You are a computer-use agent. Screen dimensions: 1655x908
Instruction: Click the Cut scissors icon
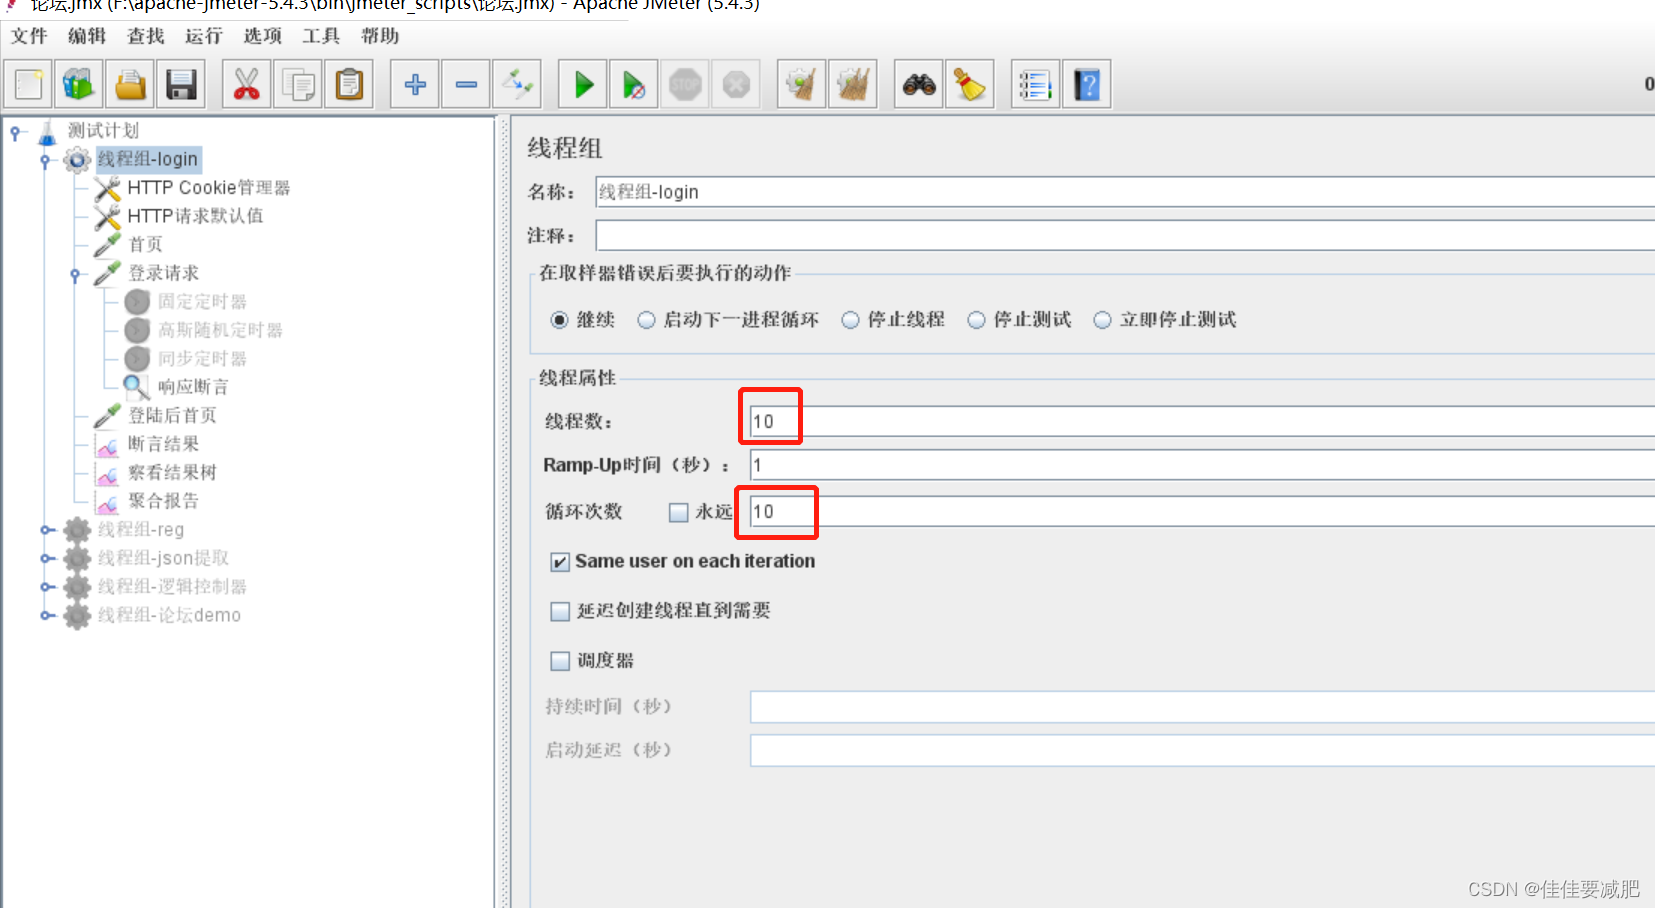(246, 85)
